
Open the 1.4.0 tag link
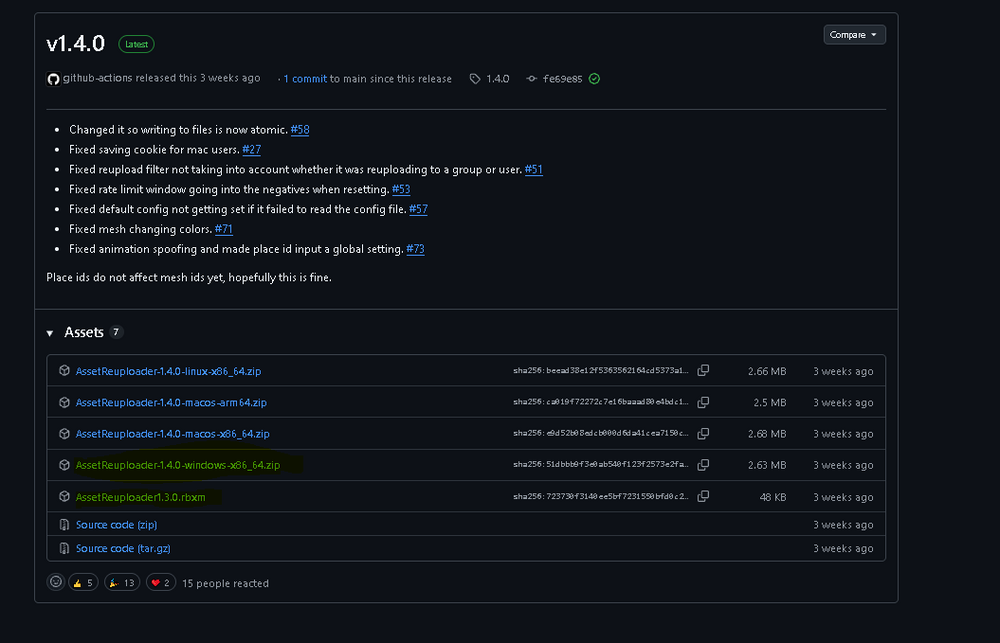click(497, 79)
